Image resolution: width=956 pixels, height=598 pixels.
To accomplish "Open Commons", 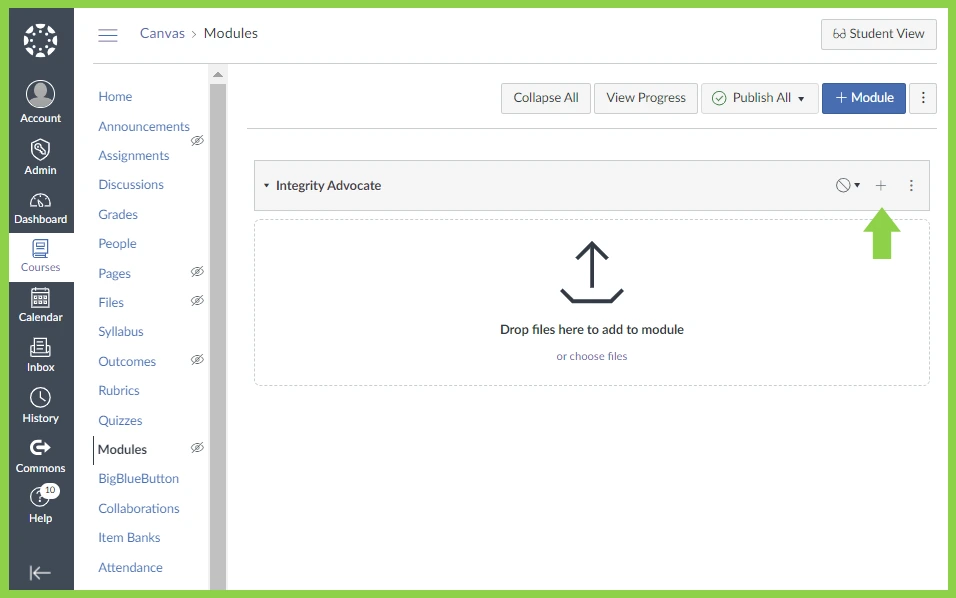I will (40, 457).
